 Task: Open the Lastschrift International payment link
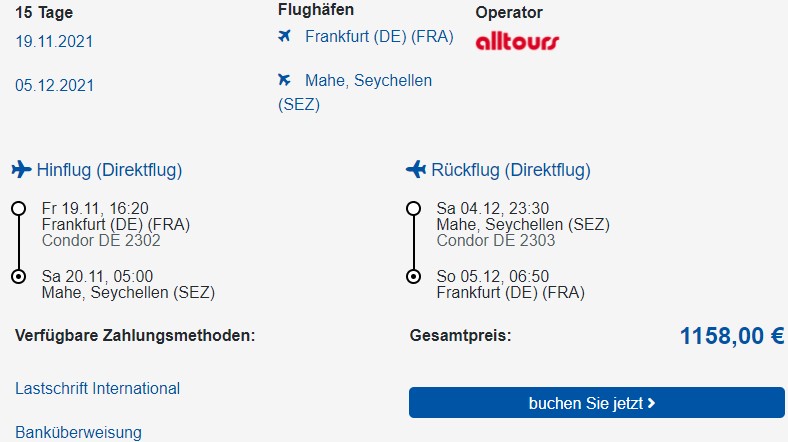97,388
